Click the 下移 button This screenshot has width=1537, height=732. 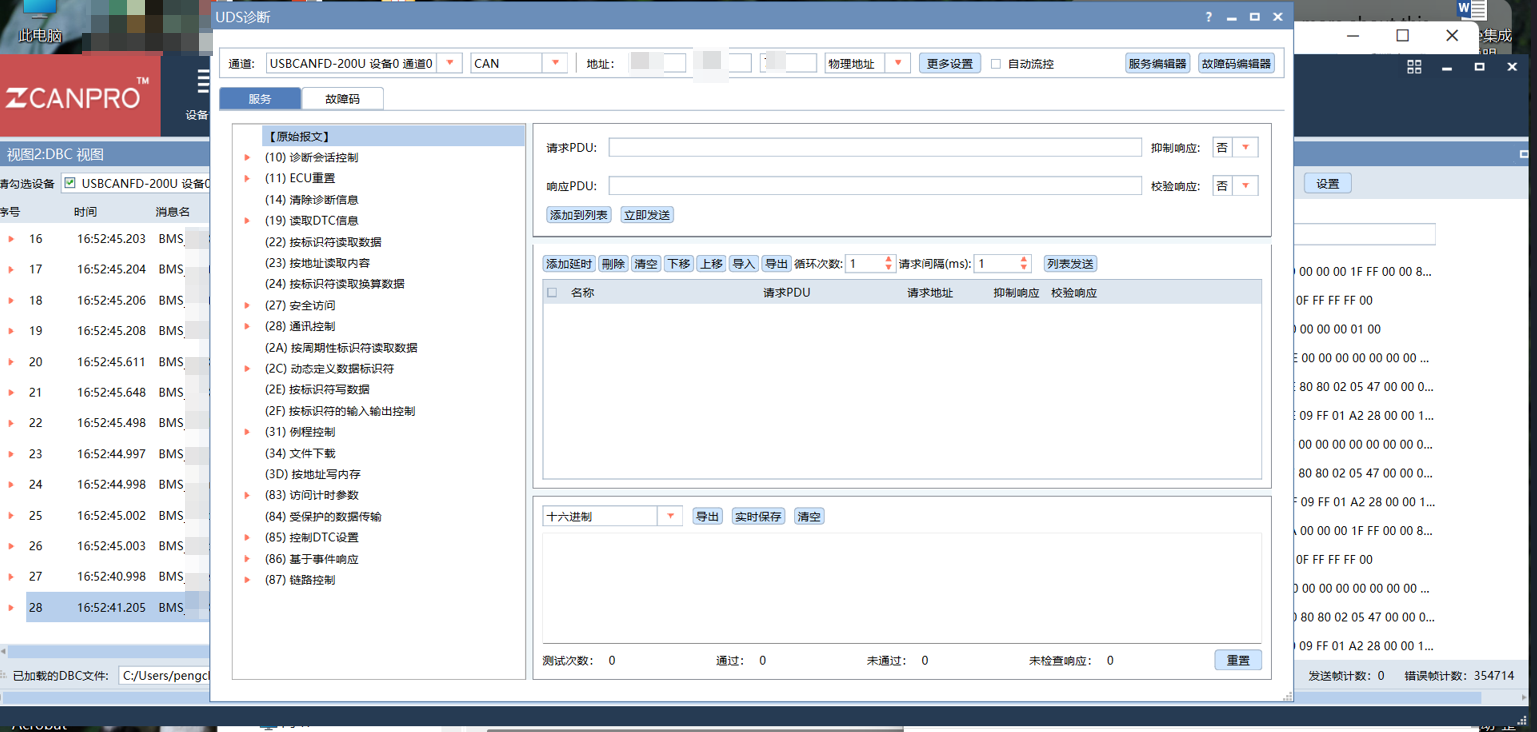pyautogui.click(x=678, y=264)
